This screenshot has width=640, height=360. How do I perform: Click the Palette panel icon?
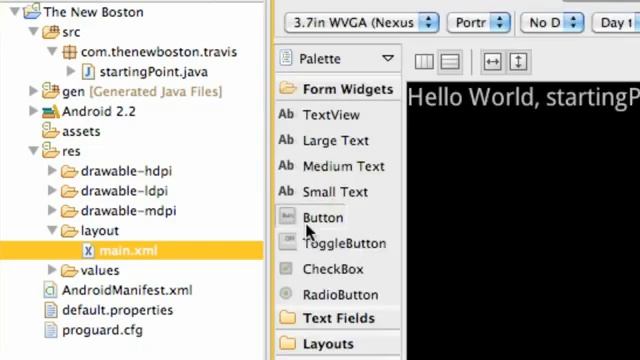click(286, 58)
